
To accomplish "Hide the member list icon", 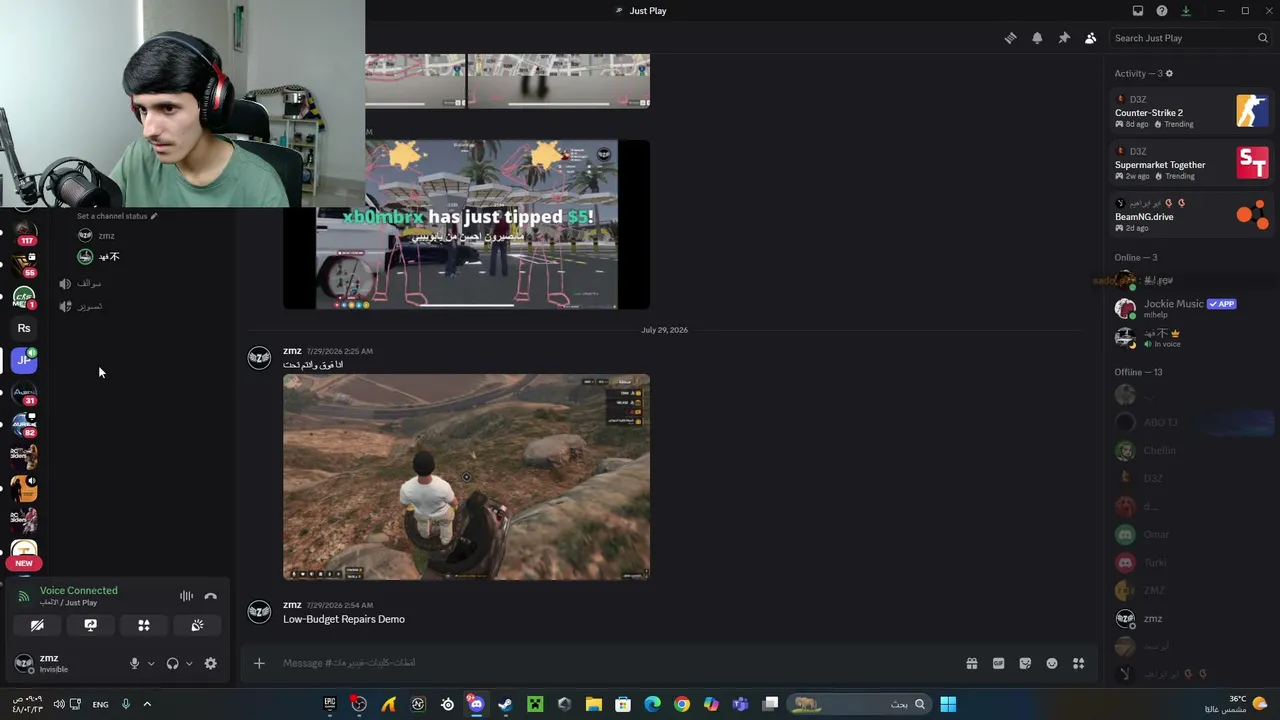I will pyautogui.click(x=1091, y=38).
